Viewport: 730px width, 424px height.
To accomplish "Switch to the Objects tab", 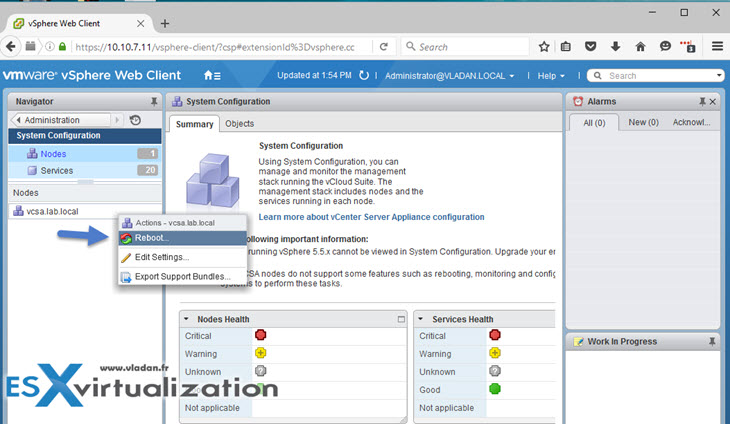I will (239, 124).
